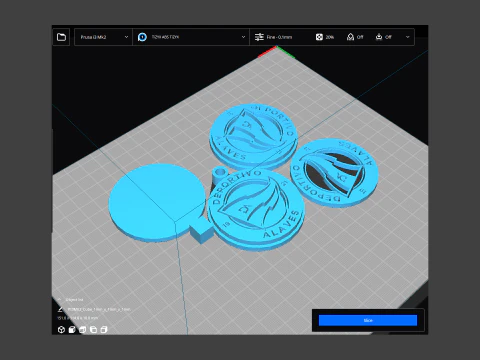Switch to 3D perspective view icon
Screen dimensions: 480x360
coord(61,330)
